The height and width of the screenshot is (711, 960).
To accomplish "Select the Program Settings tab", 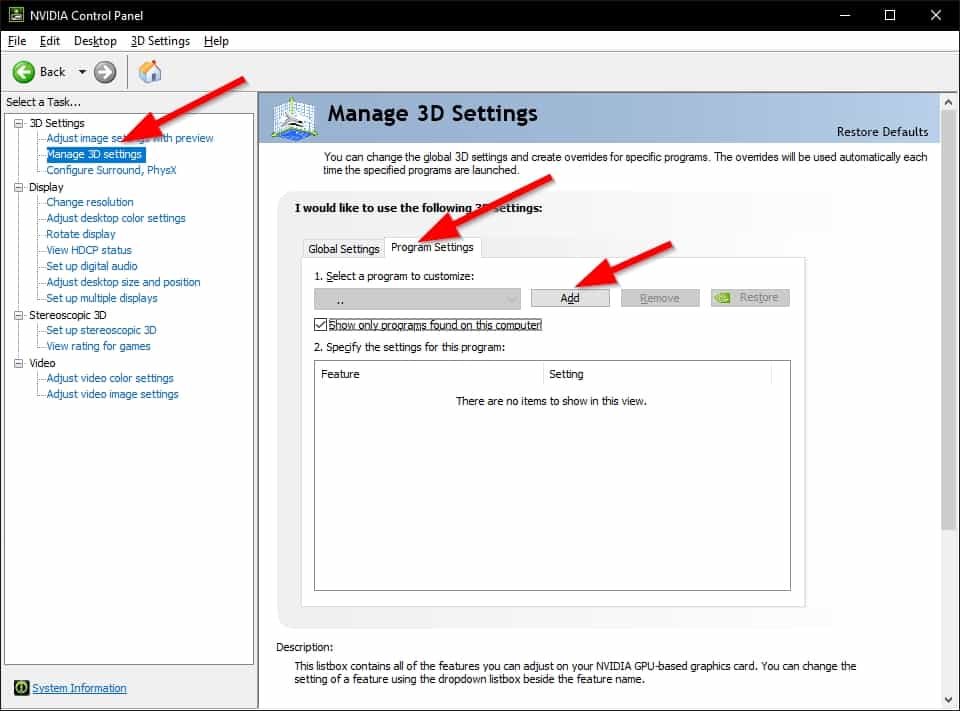I will pyautogui.click(x=432, y=247).
